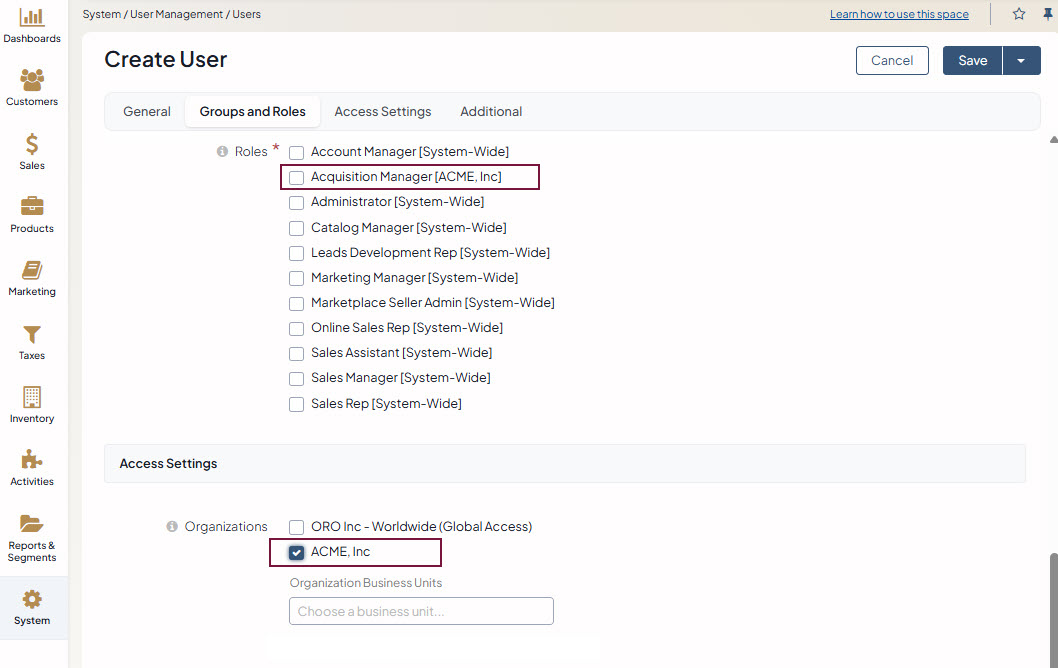Switch to the General tab
This screenshot has height=668, width=1058.
147,112
